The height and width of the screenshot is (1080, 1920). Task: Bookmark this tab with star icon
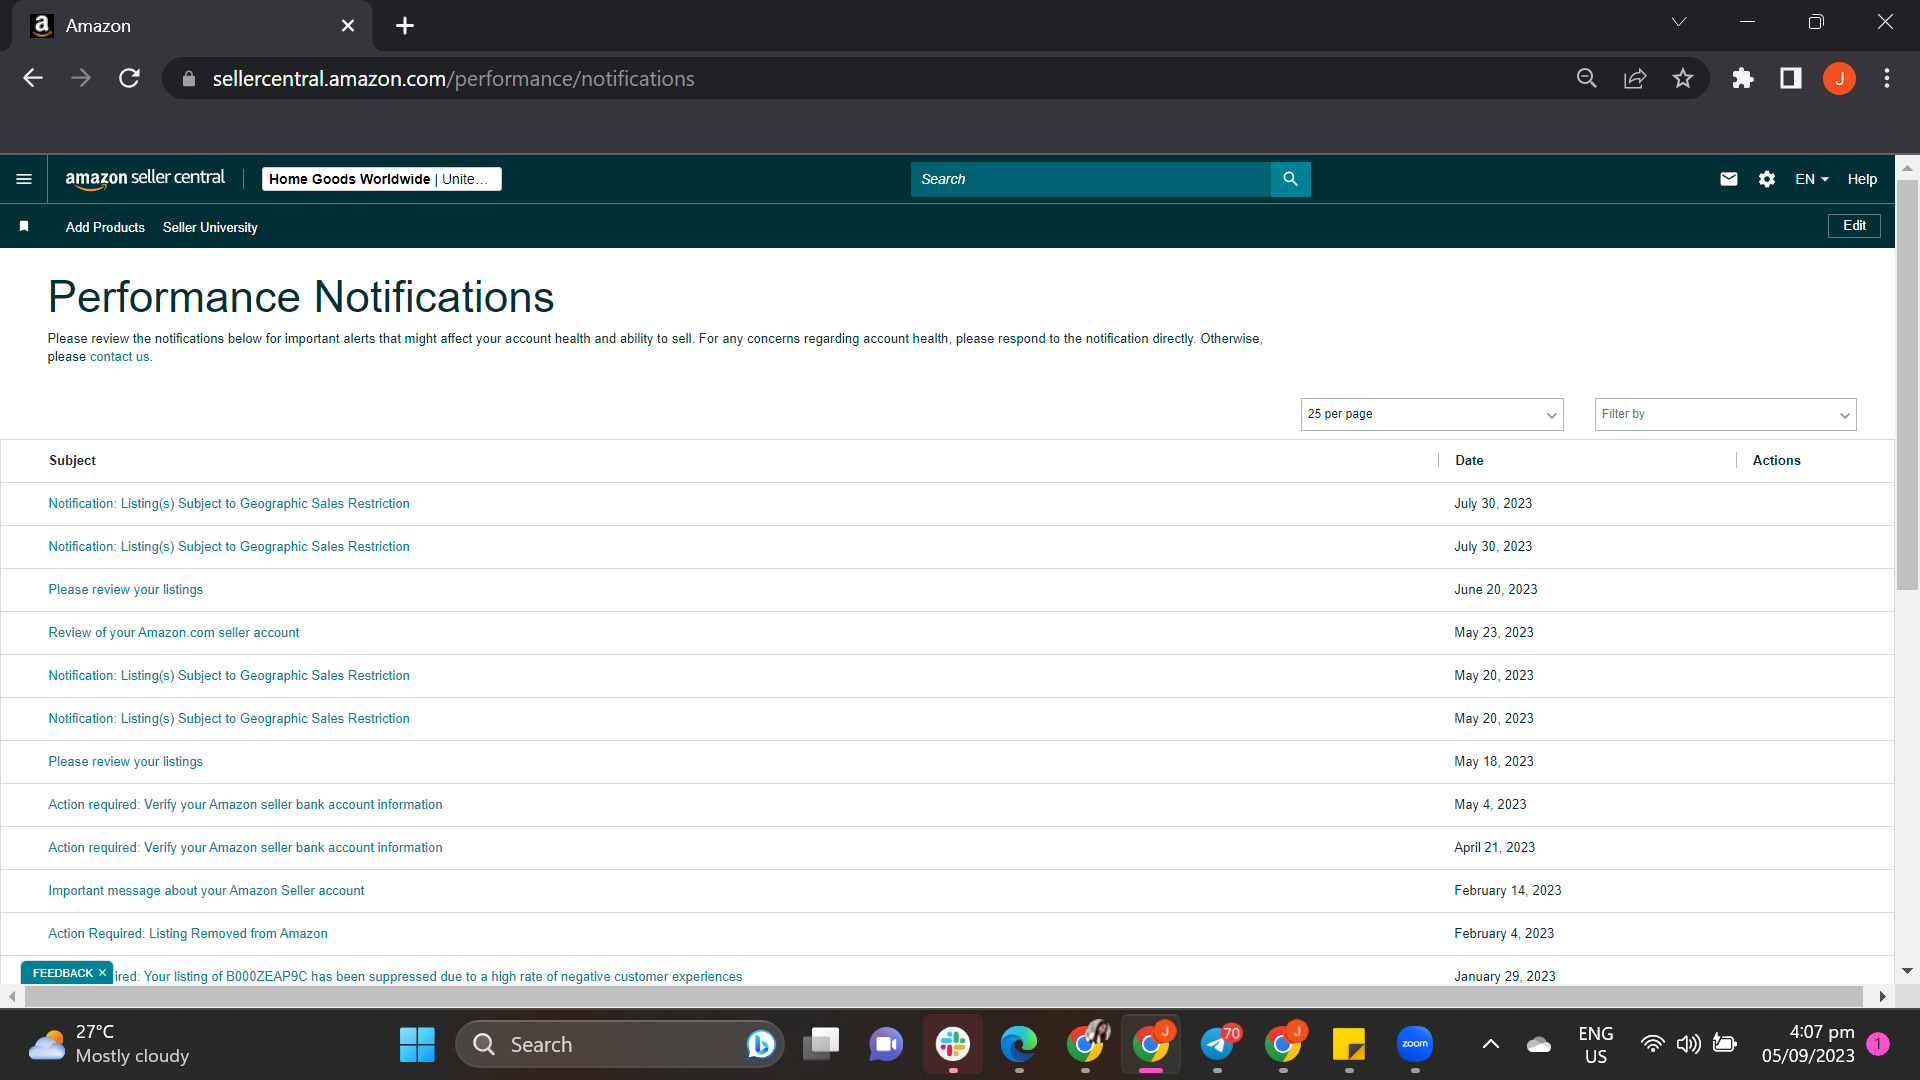coord(1683,78)
